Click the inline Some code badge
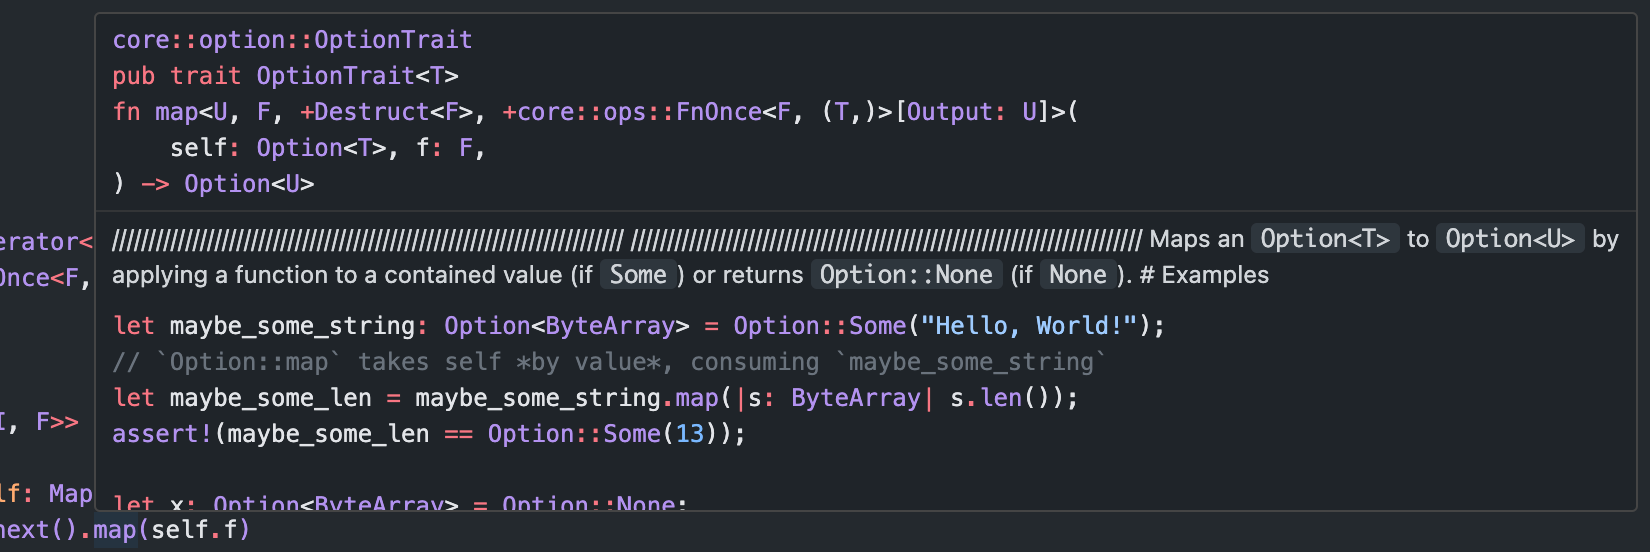The image size is (1650, 552). (638, 275)
